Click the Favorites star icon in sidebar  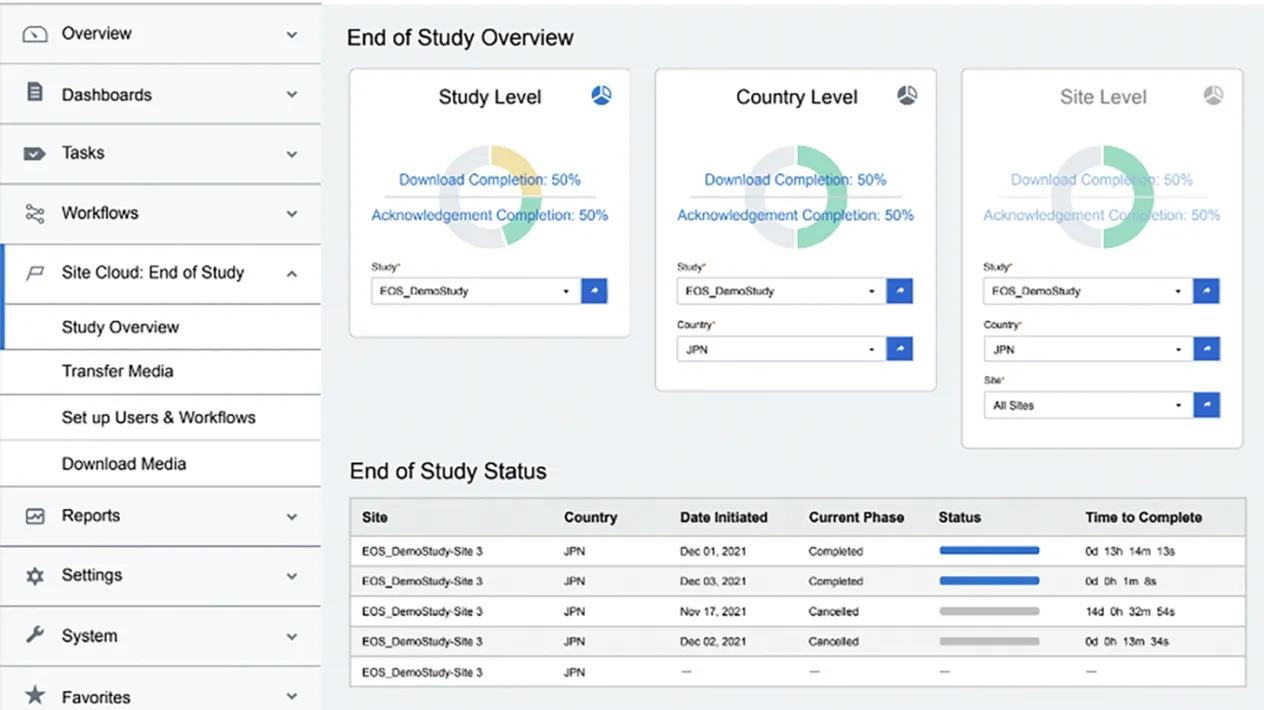(x=35, y=696)
